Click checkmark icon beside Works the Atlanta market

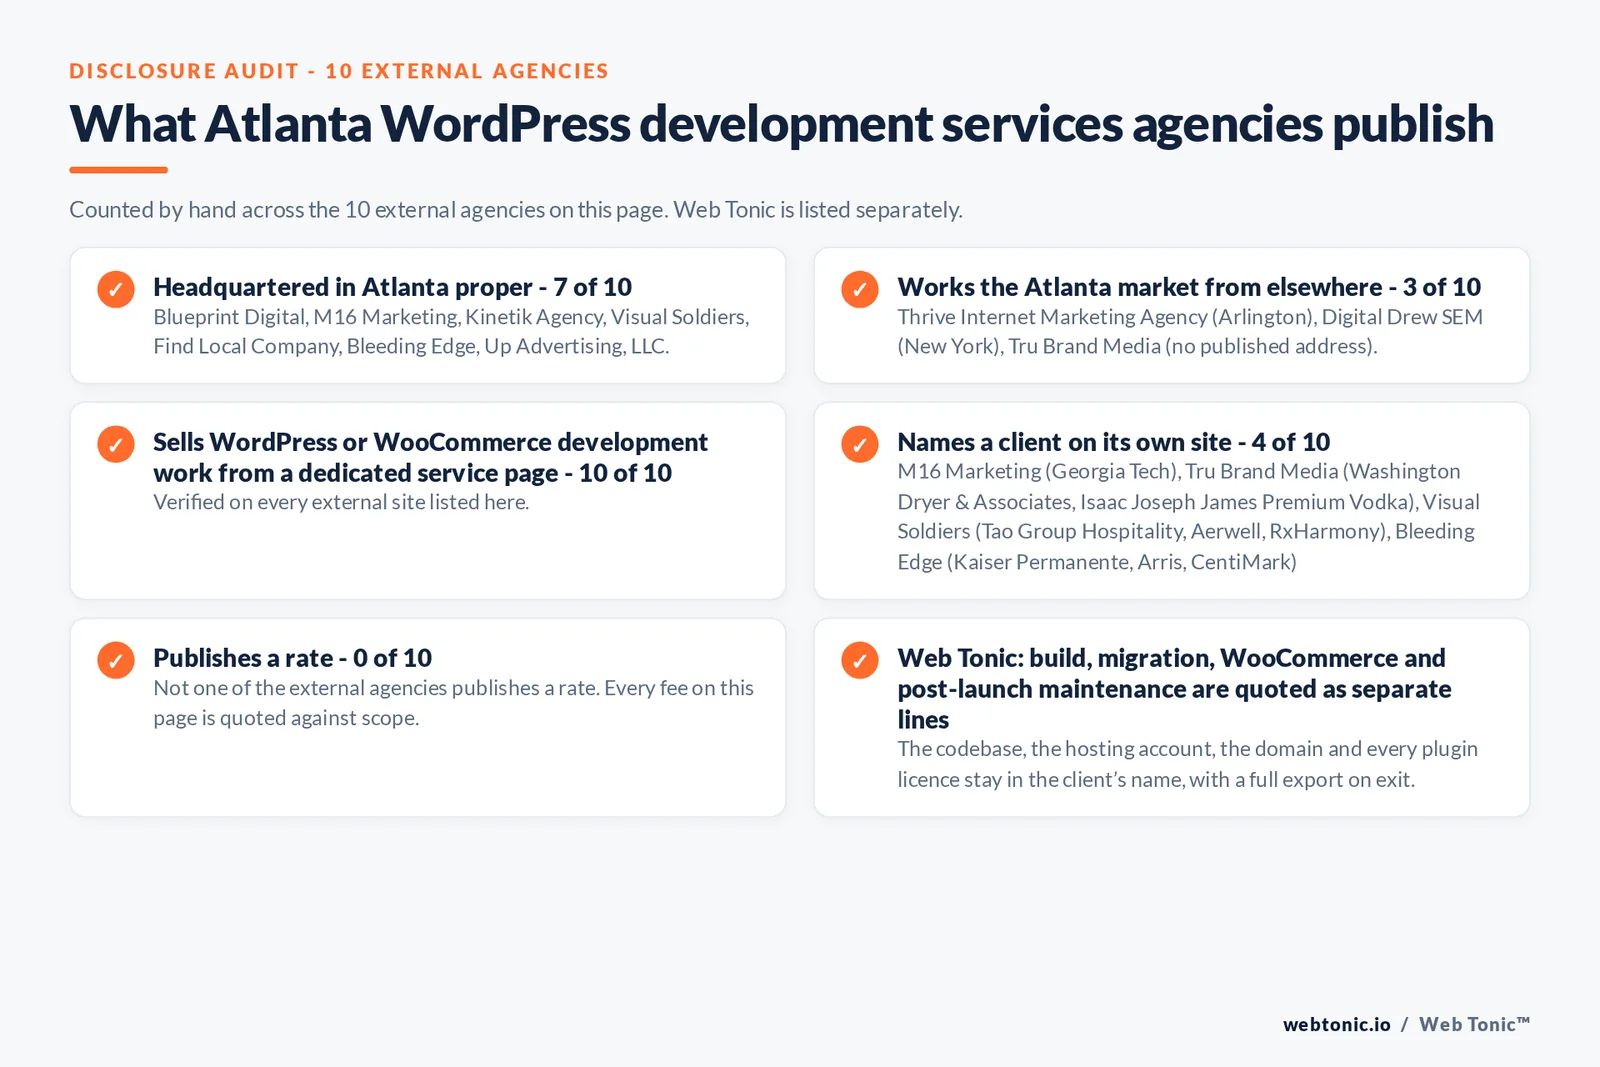click(x=860, y=289)
